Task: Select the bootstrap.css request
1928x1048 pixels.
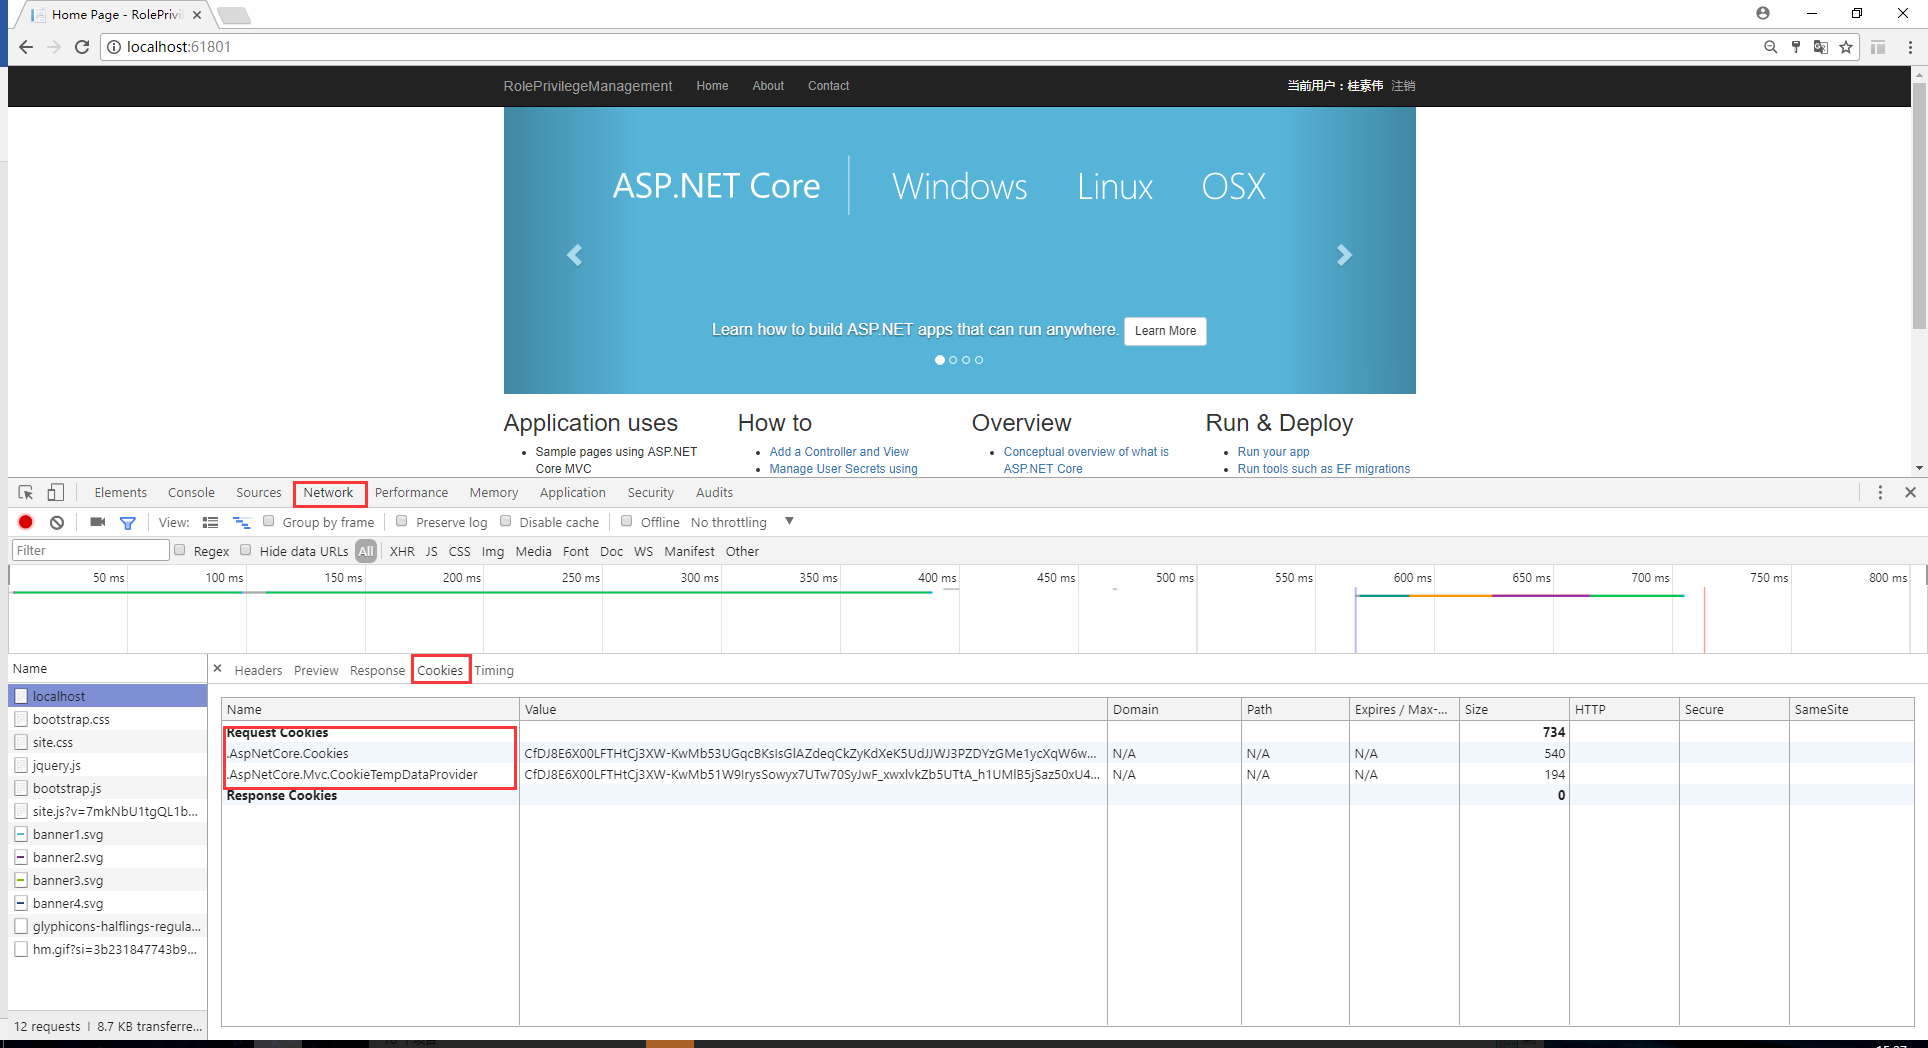Action: [x=107, y=719]
